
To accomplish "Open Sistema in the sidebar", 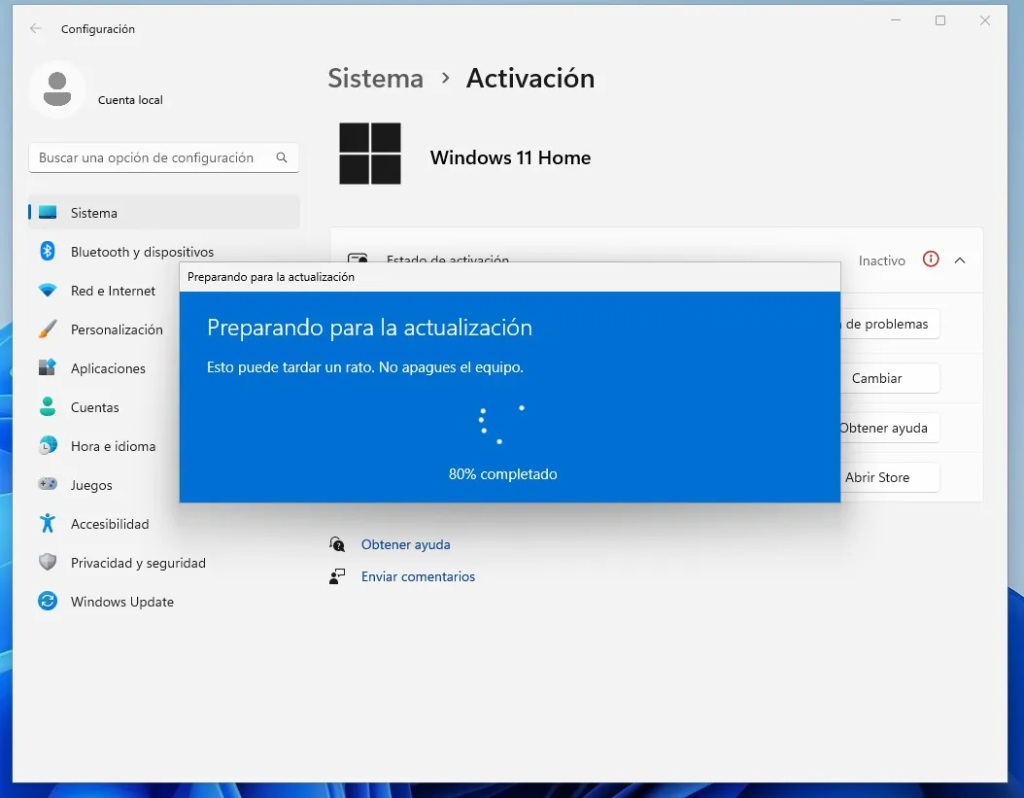I will point(164,212).
